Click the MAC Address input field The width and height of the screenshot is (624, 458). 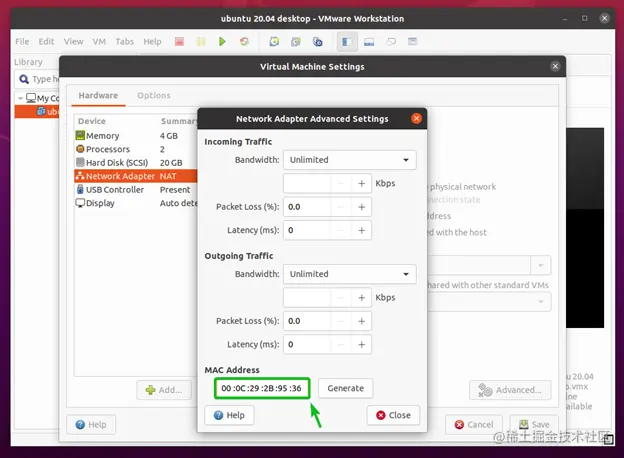[x=262, y=388]
